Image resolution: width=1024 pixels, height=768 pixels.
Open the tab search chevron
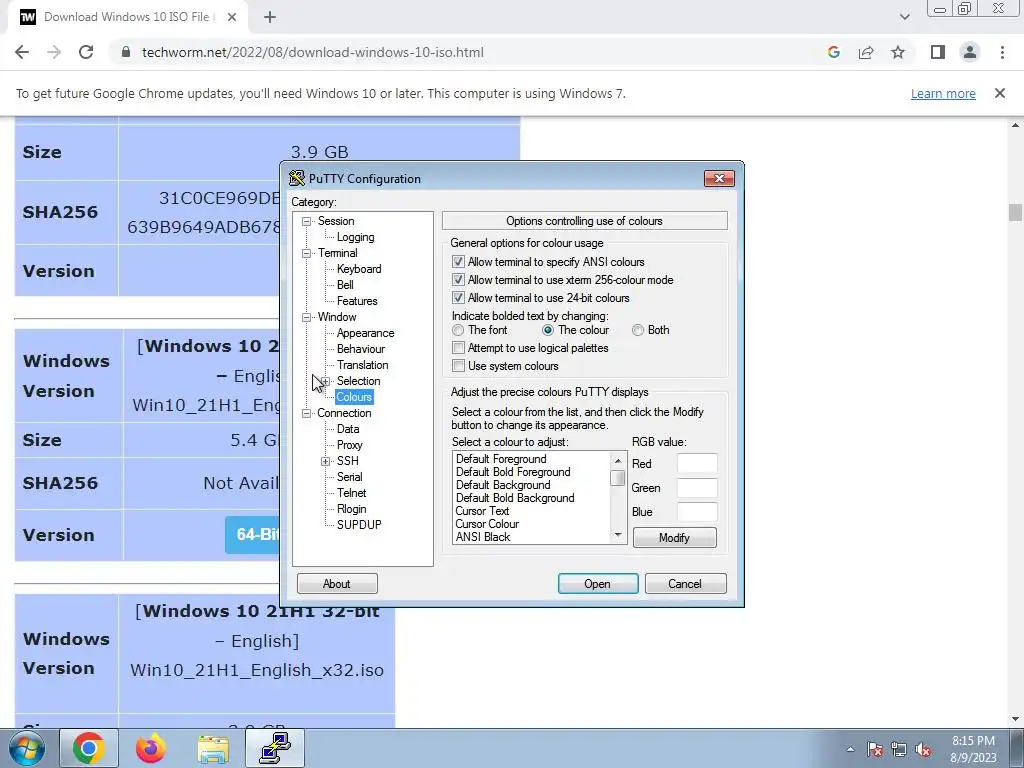tap(904, 17)
